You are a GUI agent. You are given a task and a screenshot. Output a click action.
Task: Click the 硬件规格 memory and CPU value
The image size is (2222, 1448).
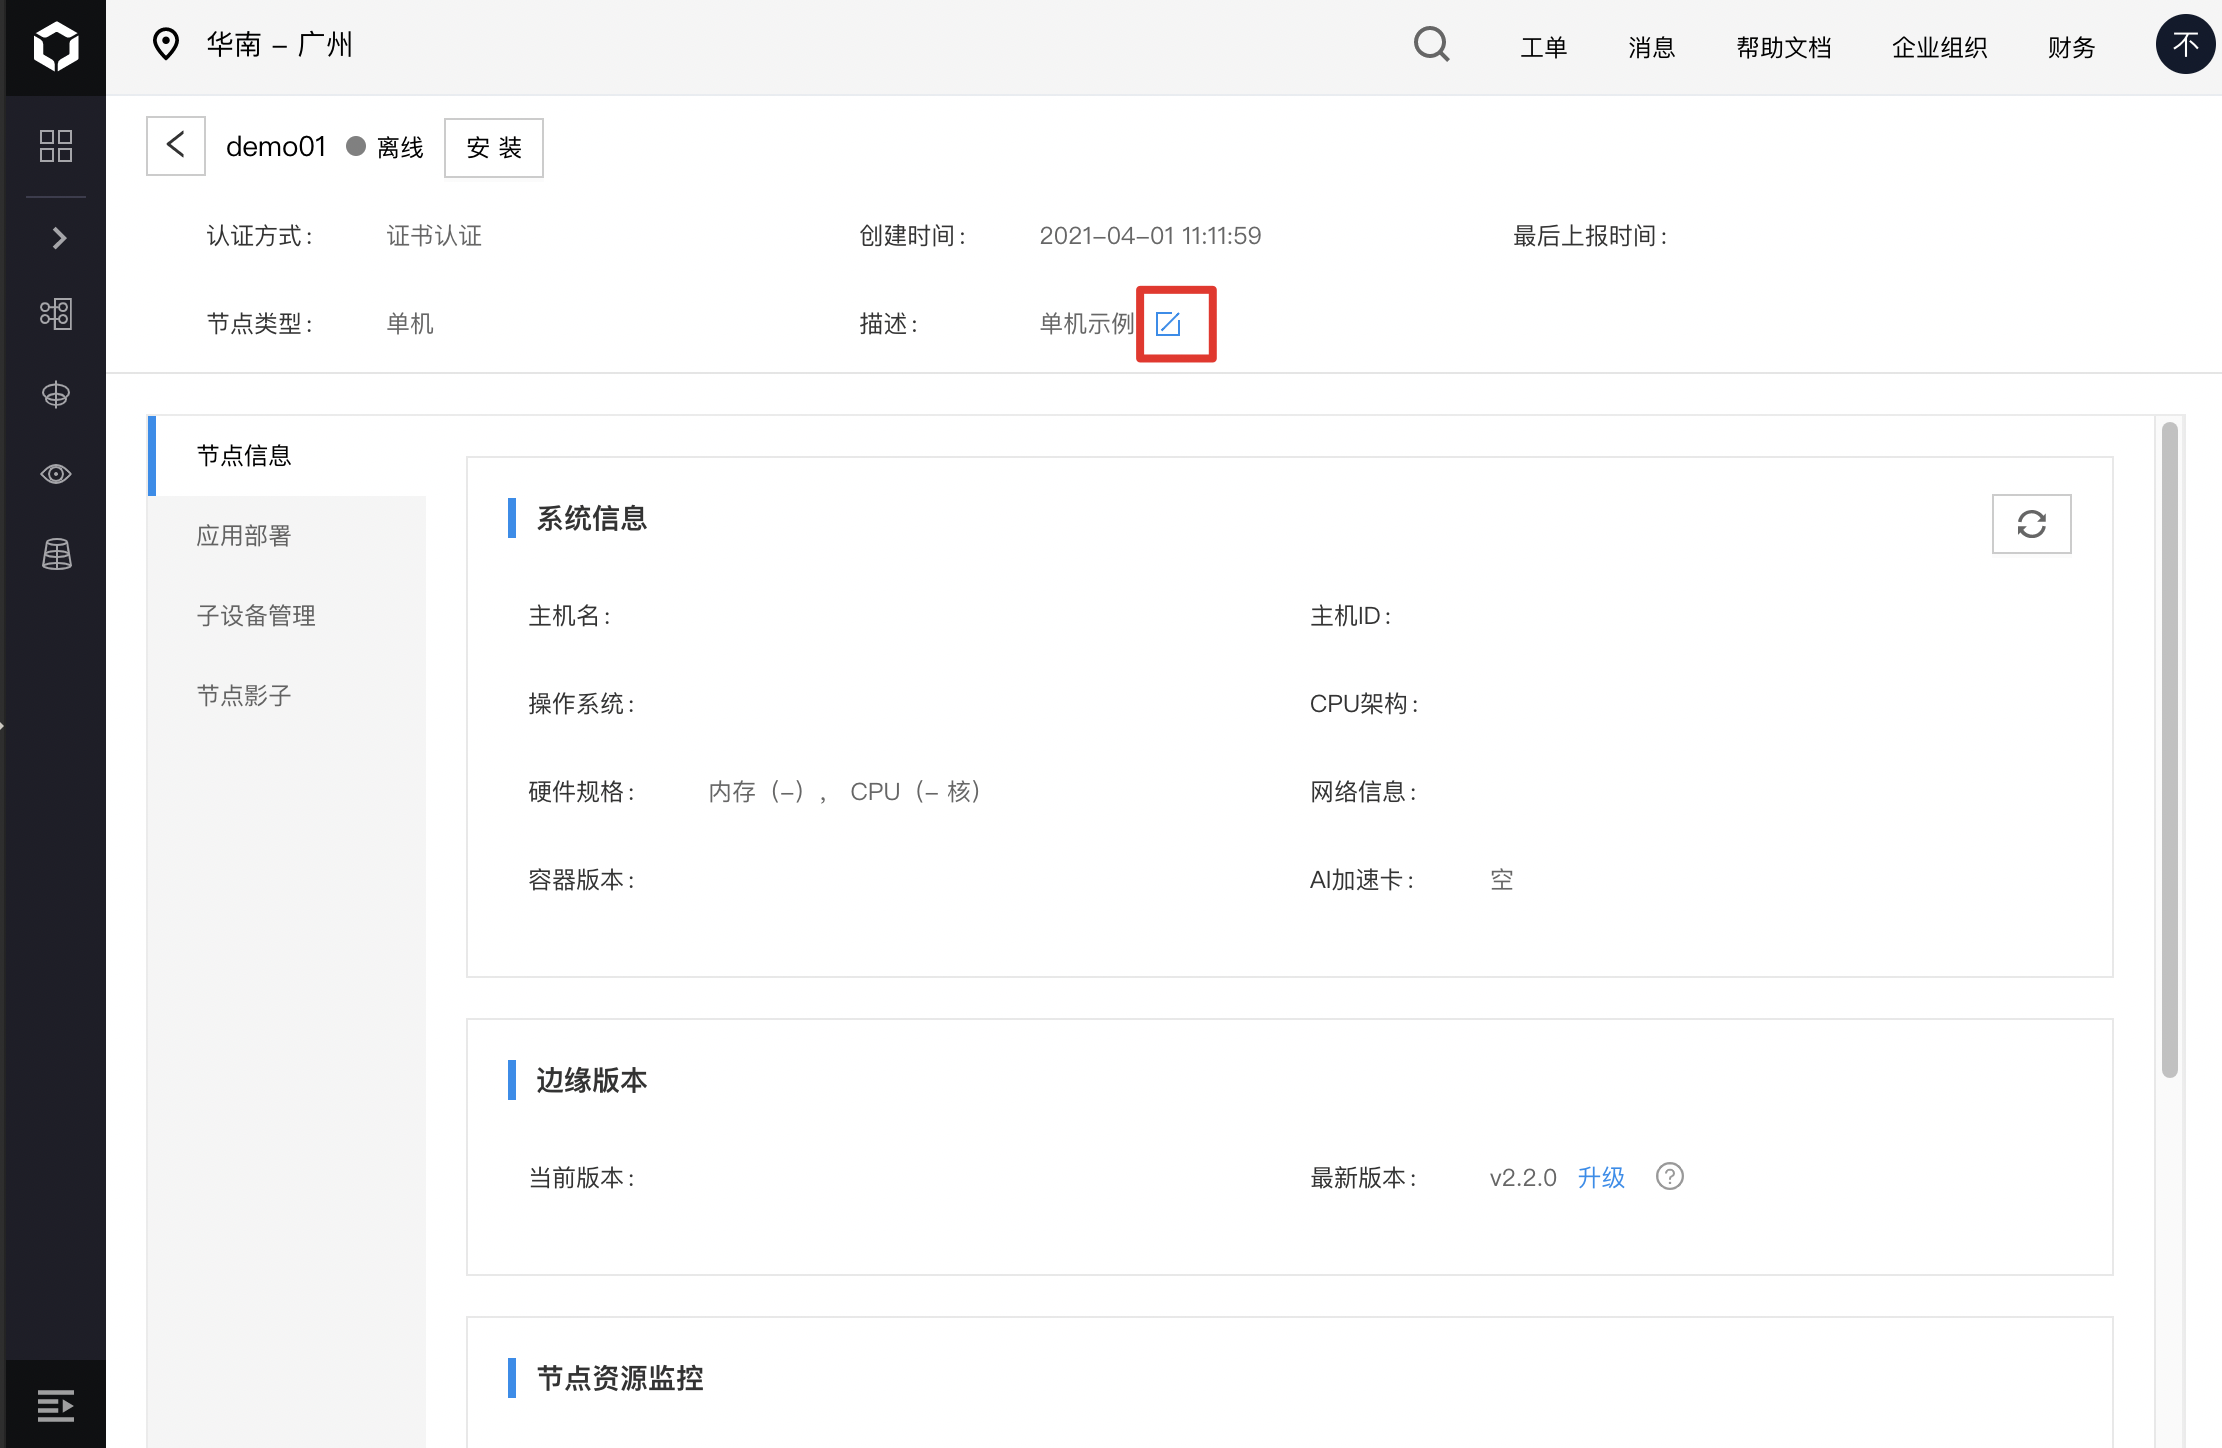[845, 792]
